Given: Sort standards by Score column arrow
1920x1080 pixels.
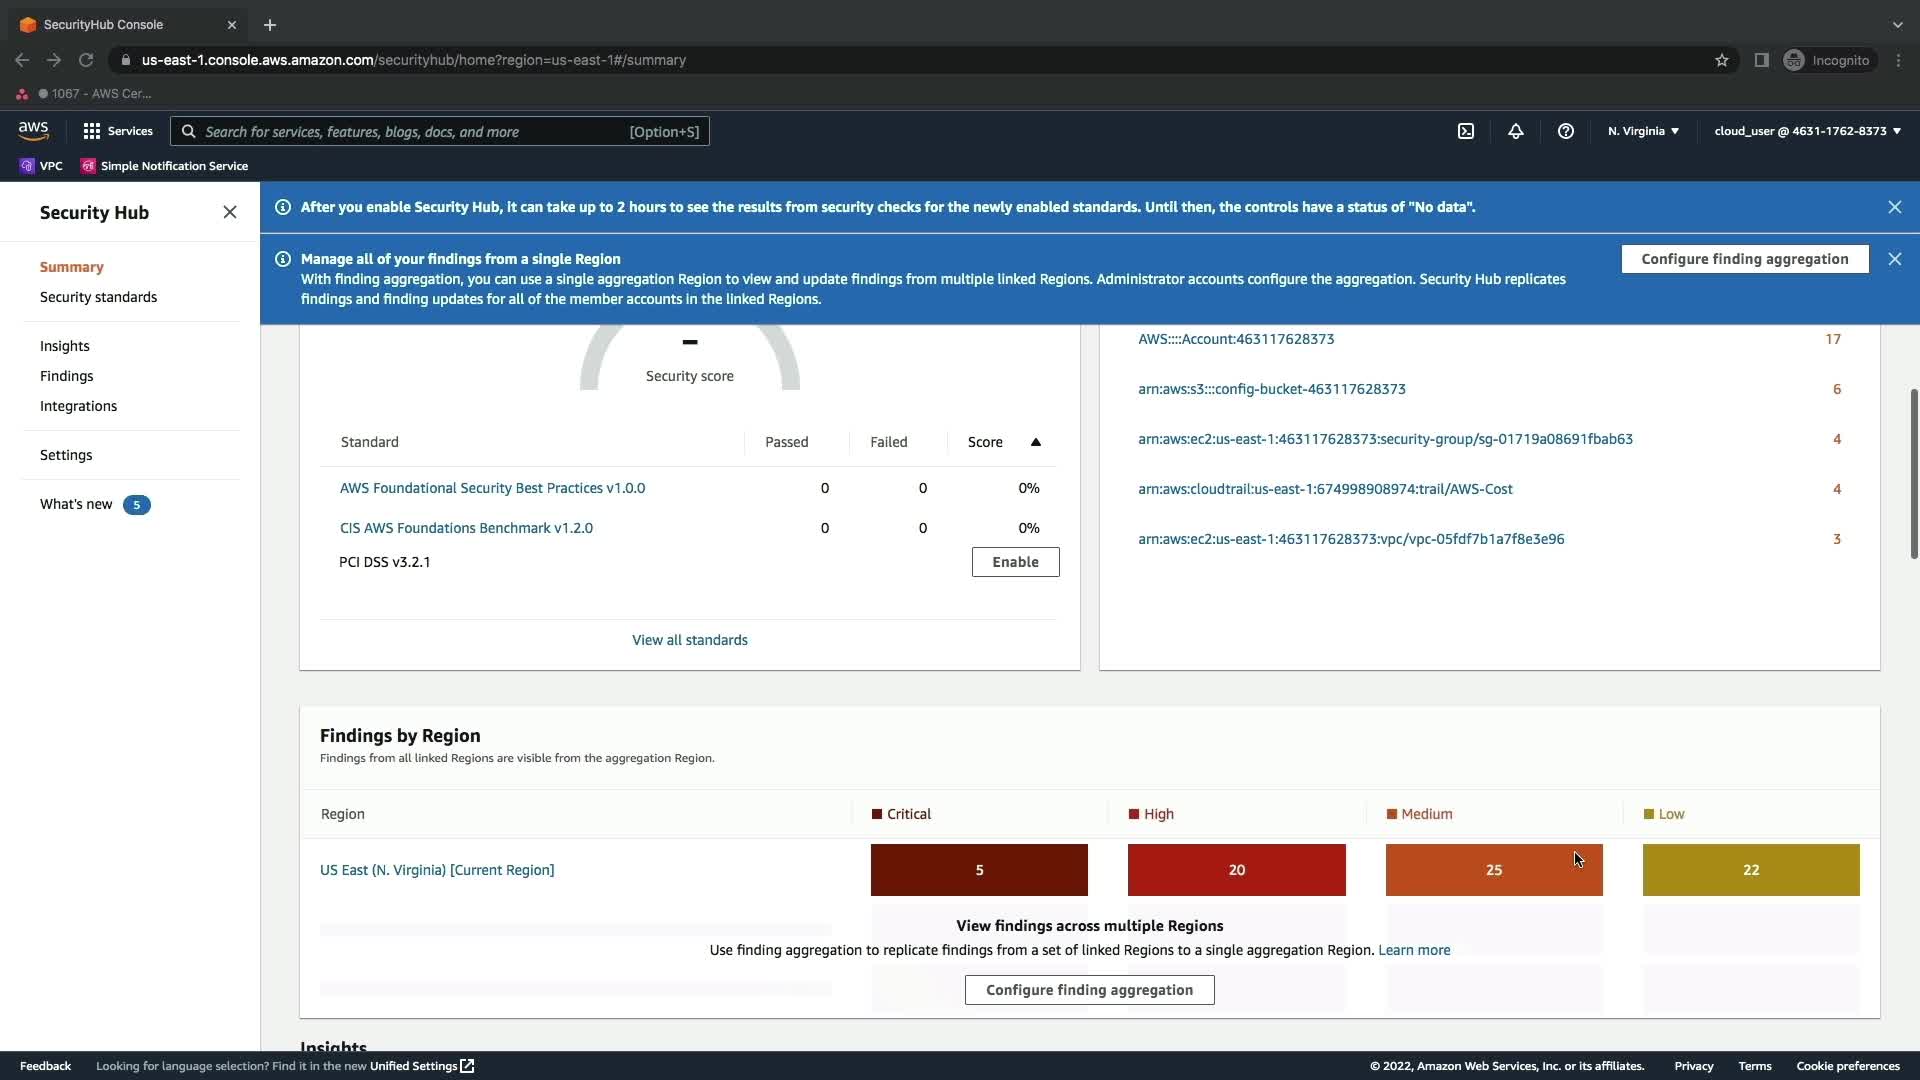Looking at the screenshot, I should coord(1036,442).
